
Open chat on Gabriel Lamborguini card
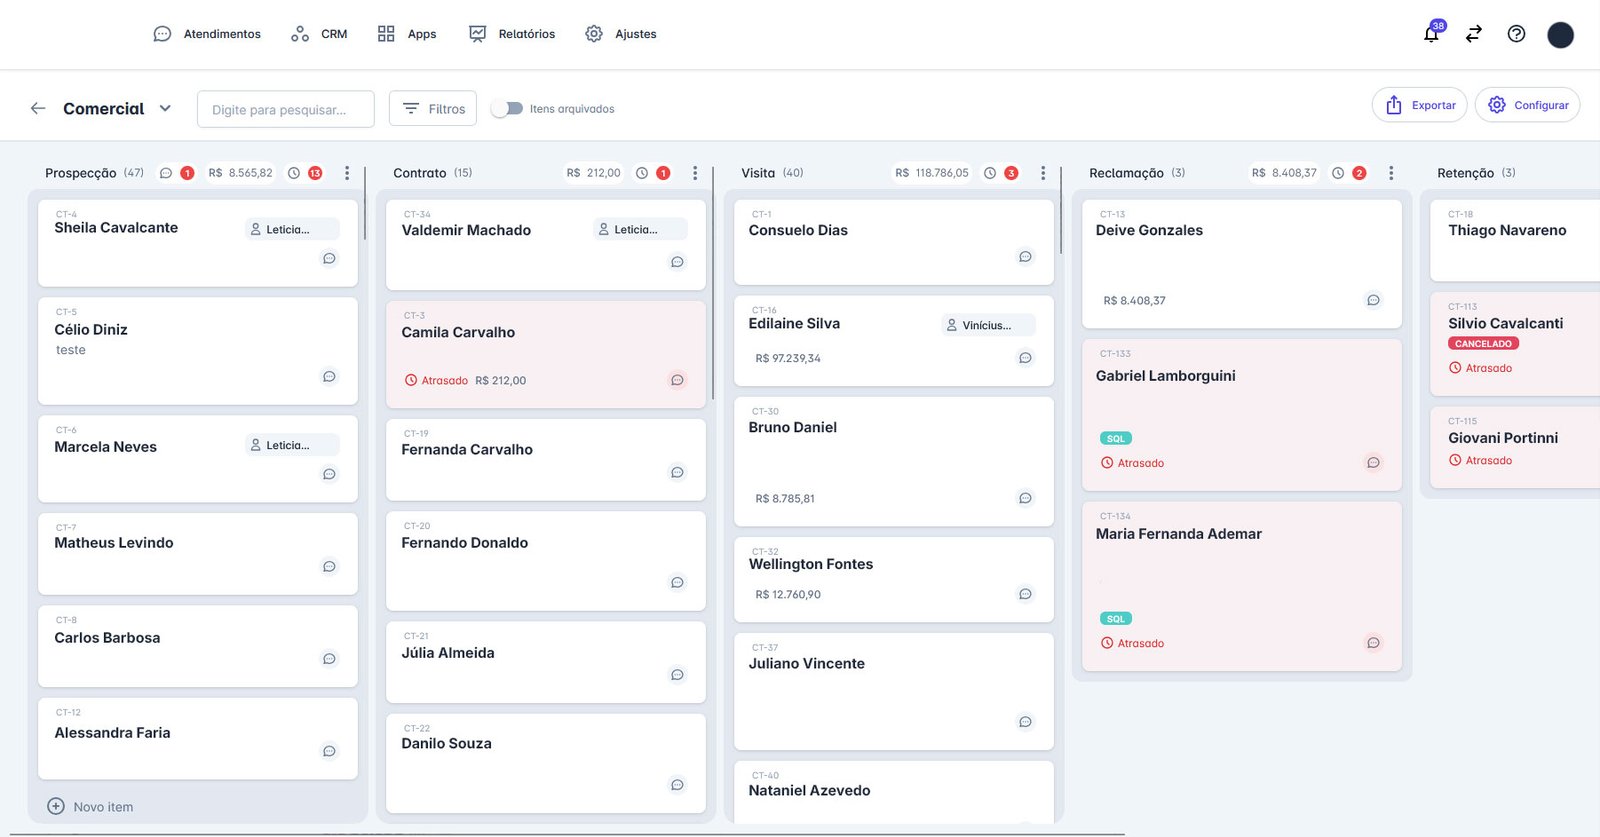(x=1373, y=463)
